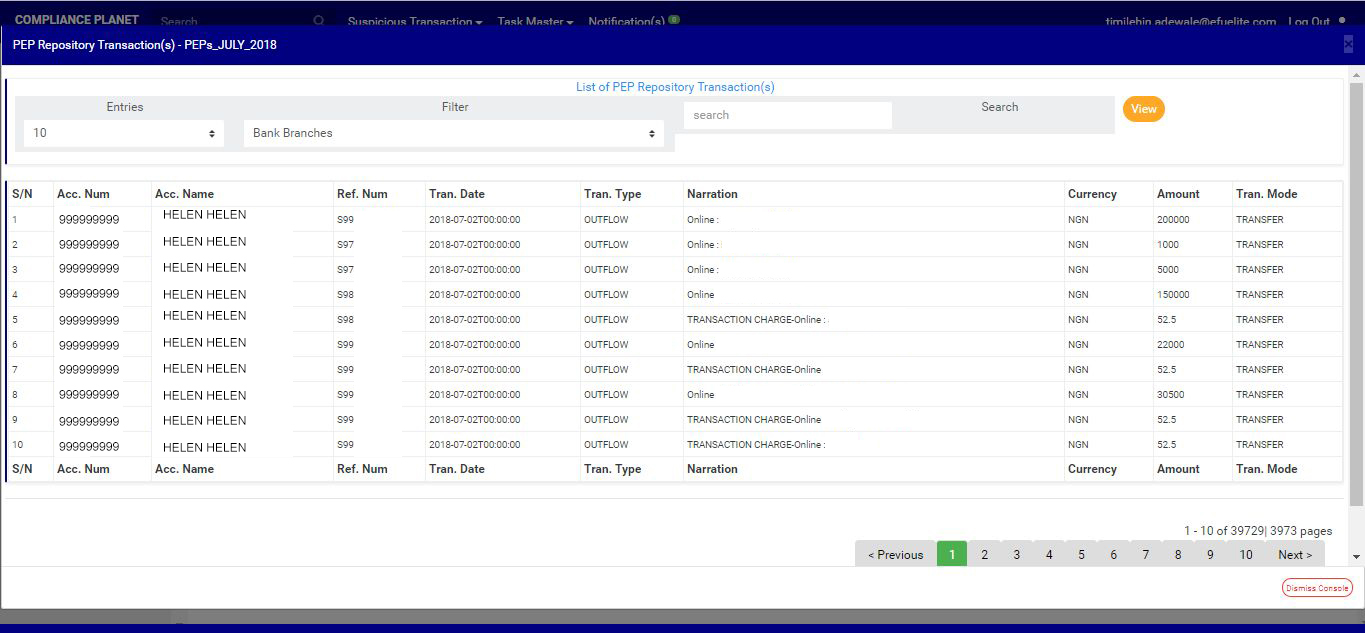Go to page 2 of results
The image size is (1365, 633).
tap(984, 555)
